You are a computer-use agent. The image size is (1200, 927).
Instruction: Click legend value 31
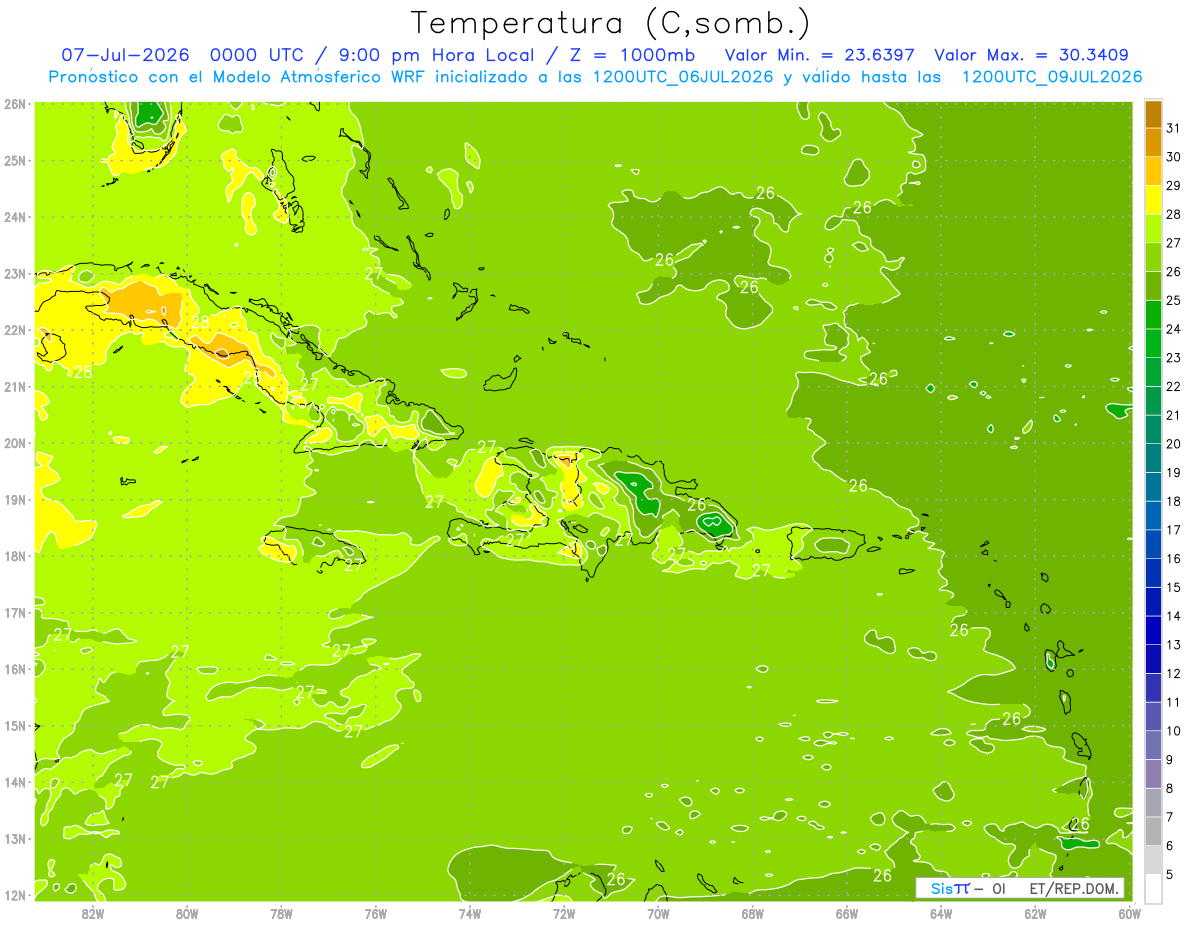1174,129
